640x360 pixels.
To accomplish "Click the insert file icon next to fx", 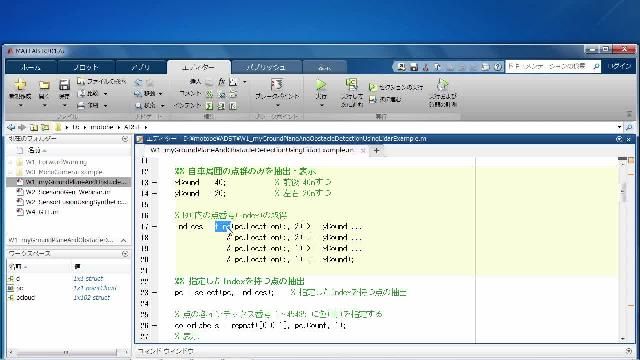I will click(233, 82).
